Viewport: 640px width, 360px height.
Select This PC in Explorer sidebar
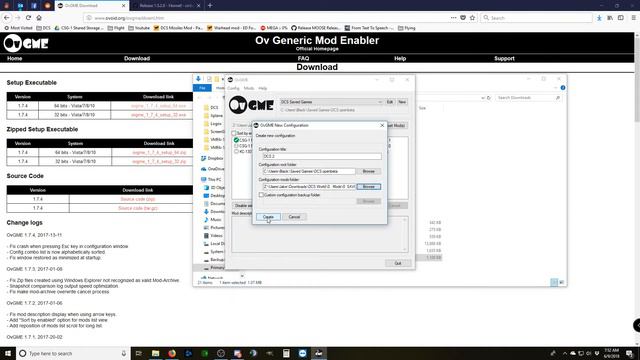click(211, 180)
